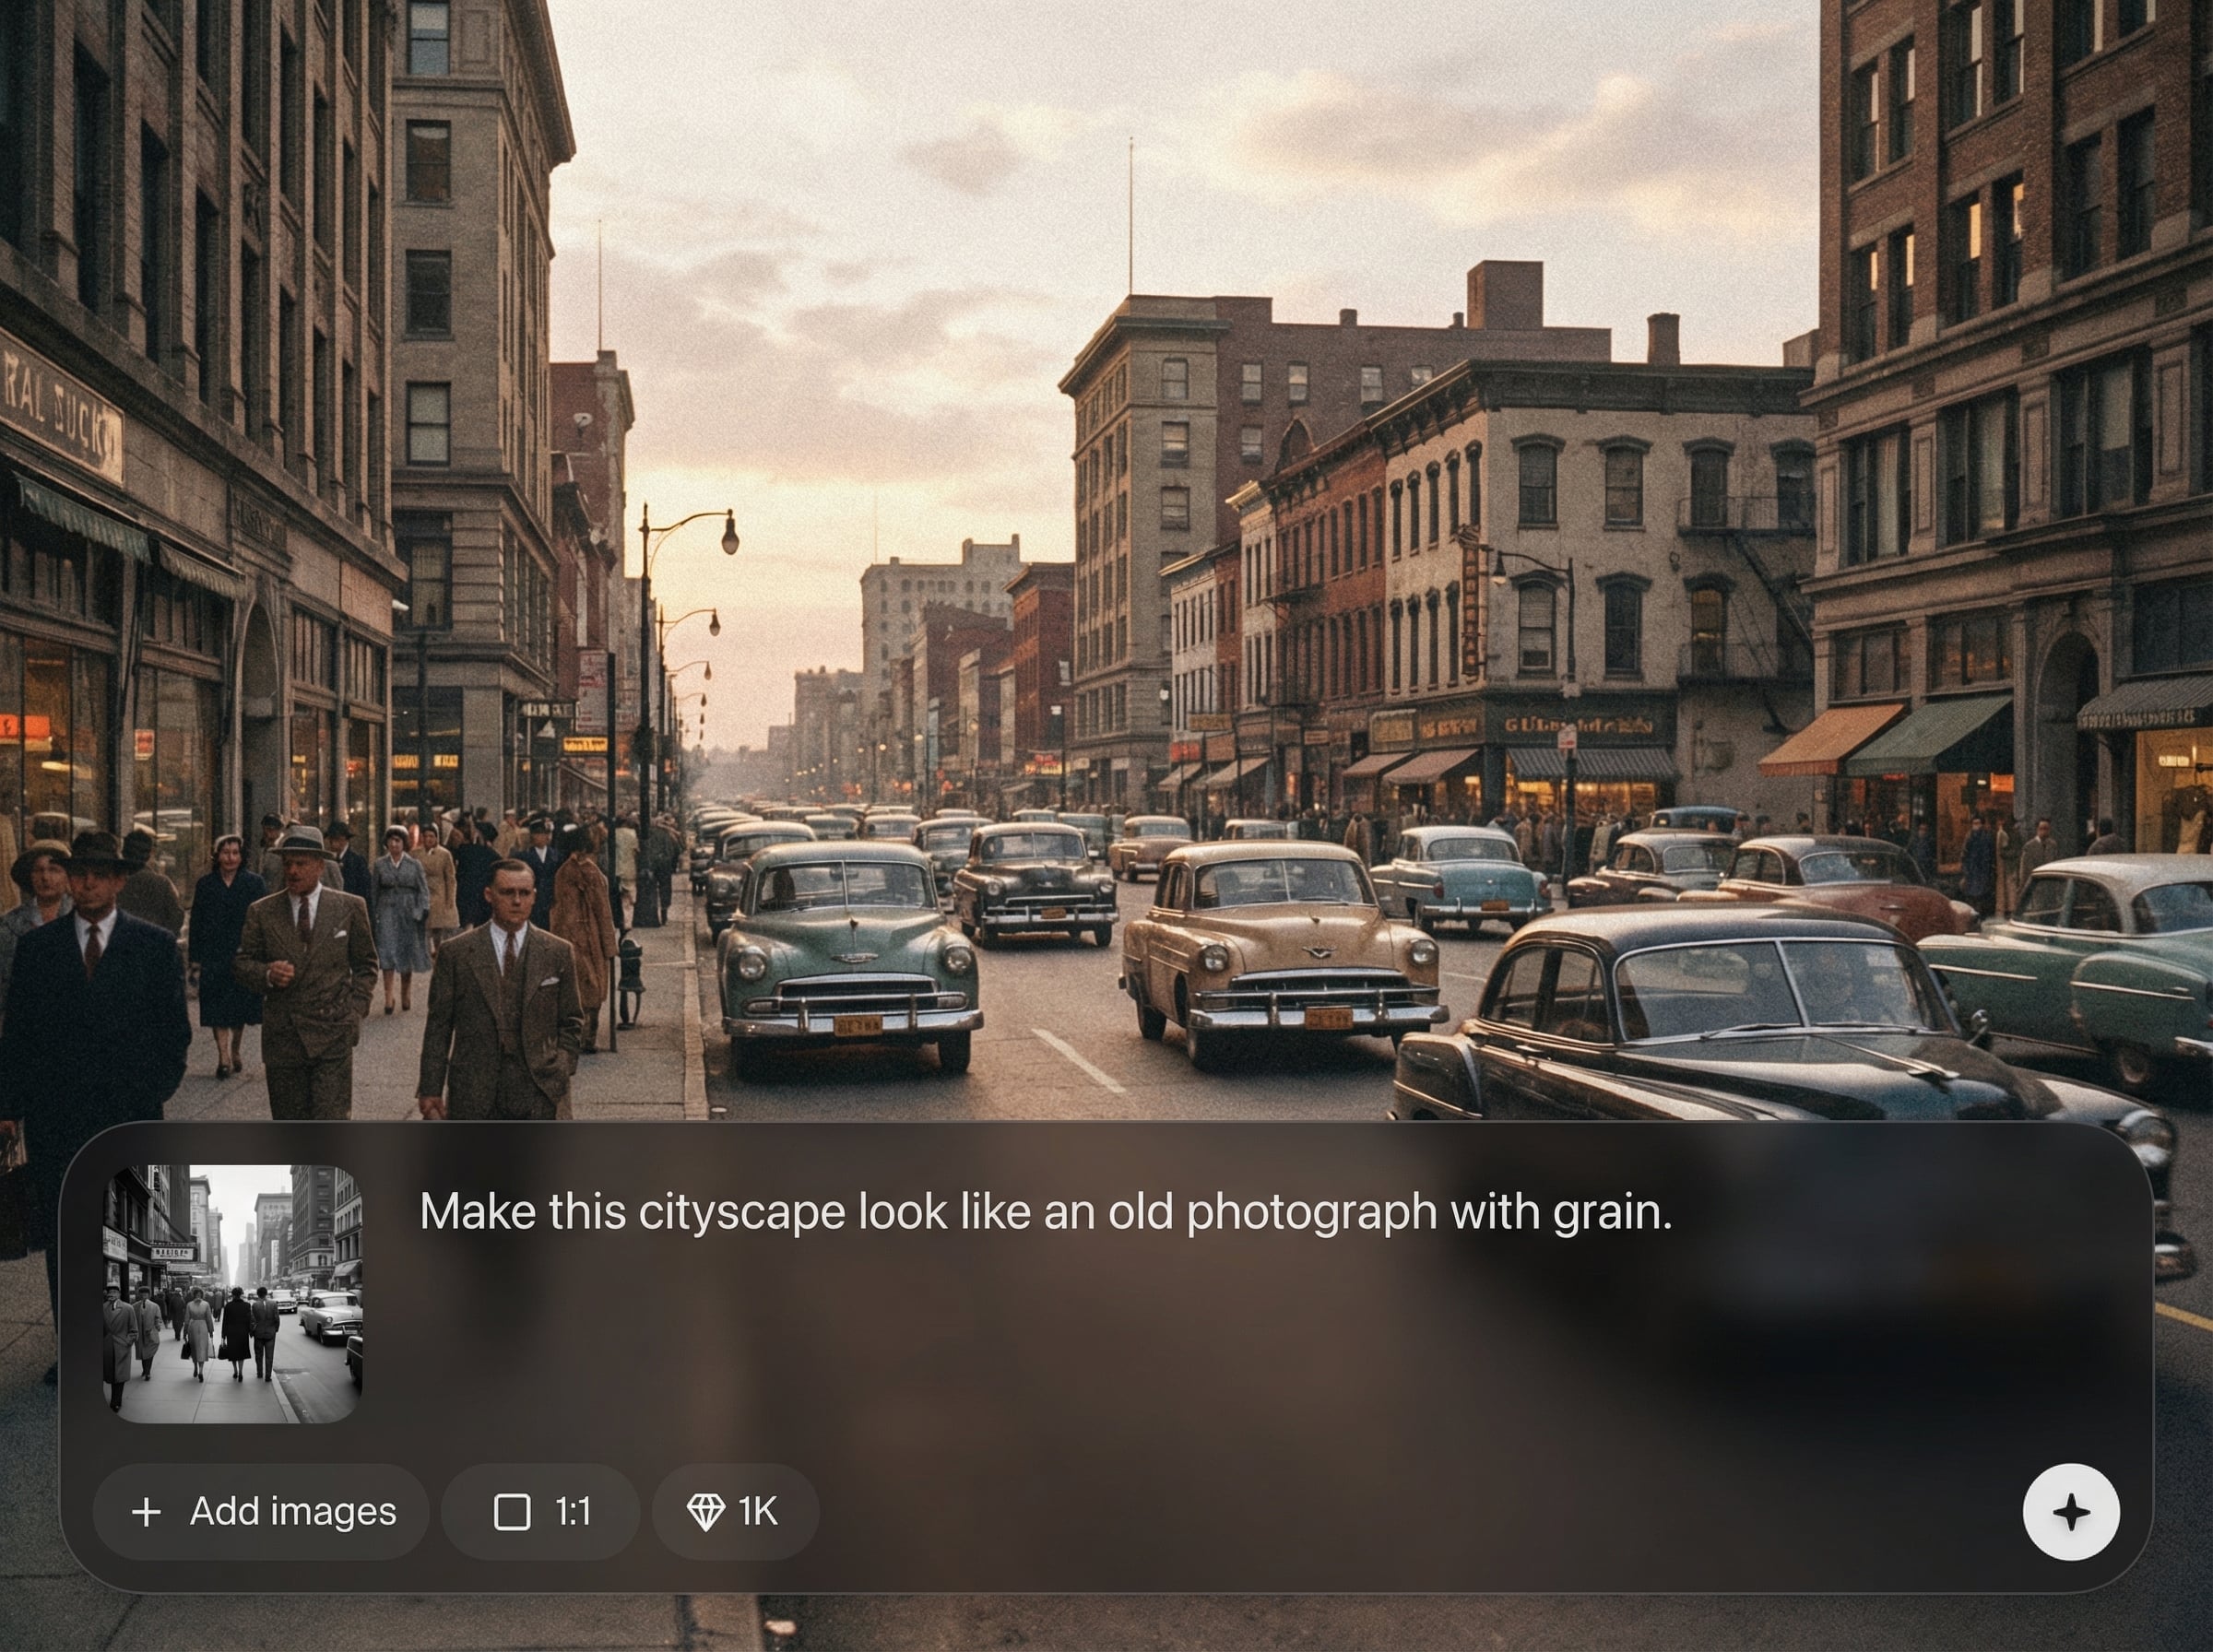Click the plus icon beside Add images

tap(146, 1512)
